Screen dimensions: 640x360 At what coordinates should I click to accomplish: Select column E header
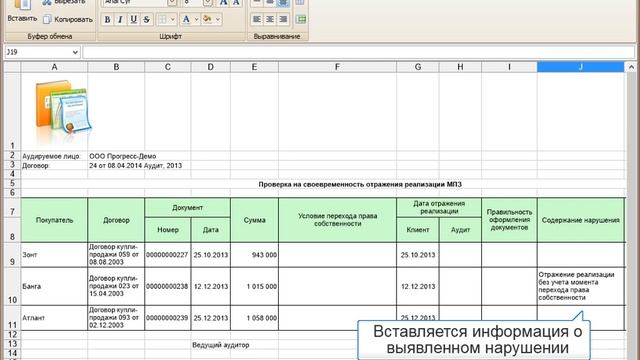pyautogui.click(x=254, y=67)
